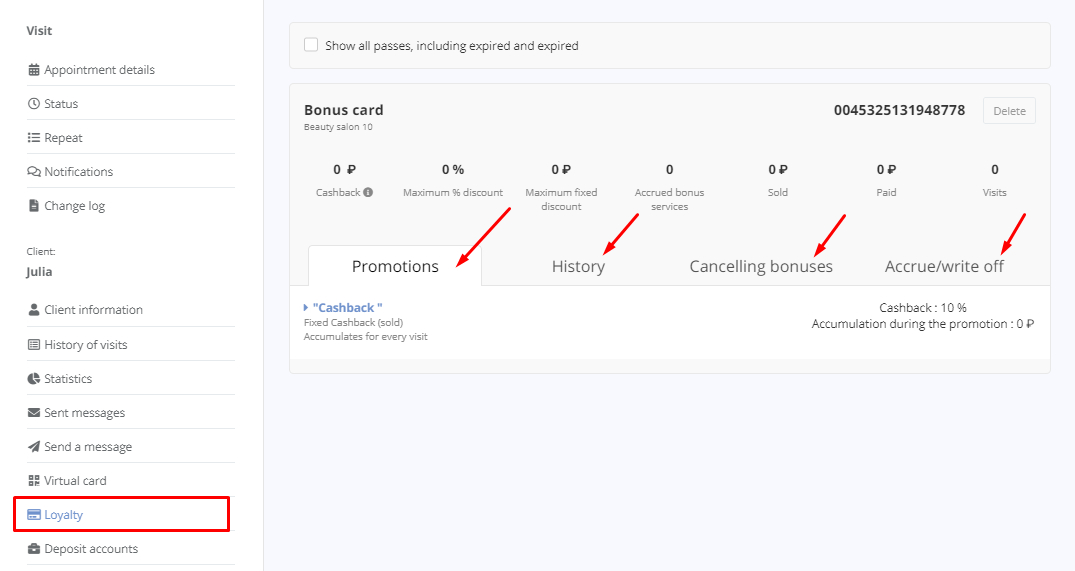Click the QR icon beside Virtual card
The height and width of the screenshot is (571, 1075).
tap(34, 481)
